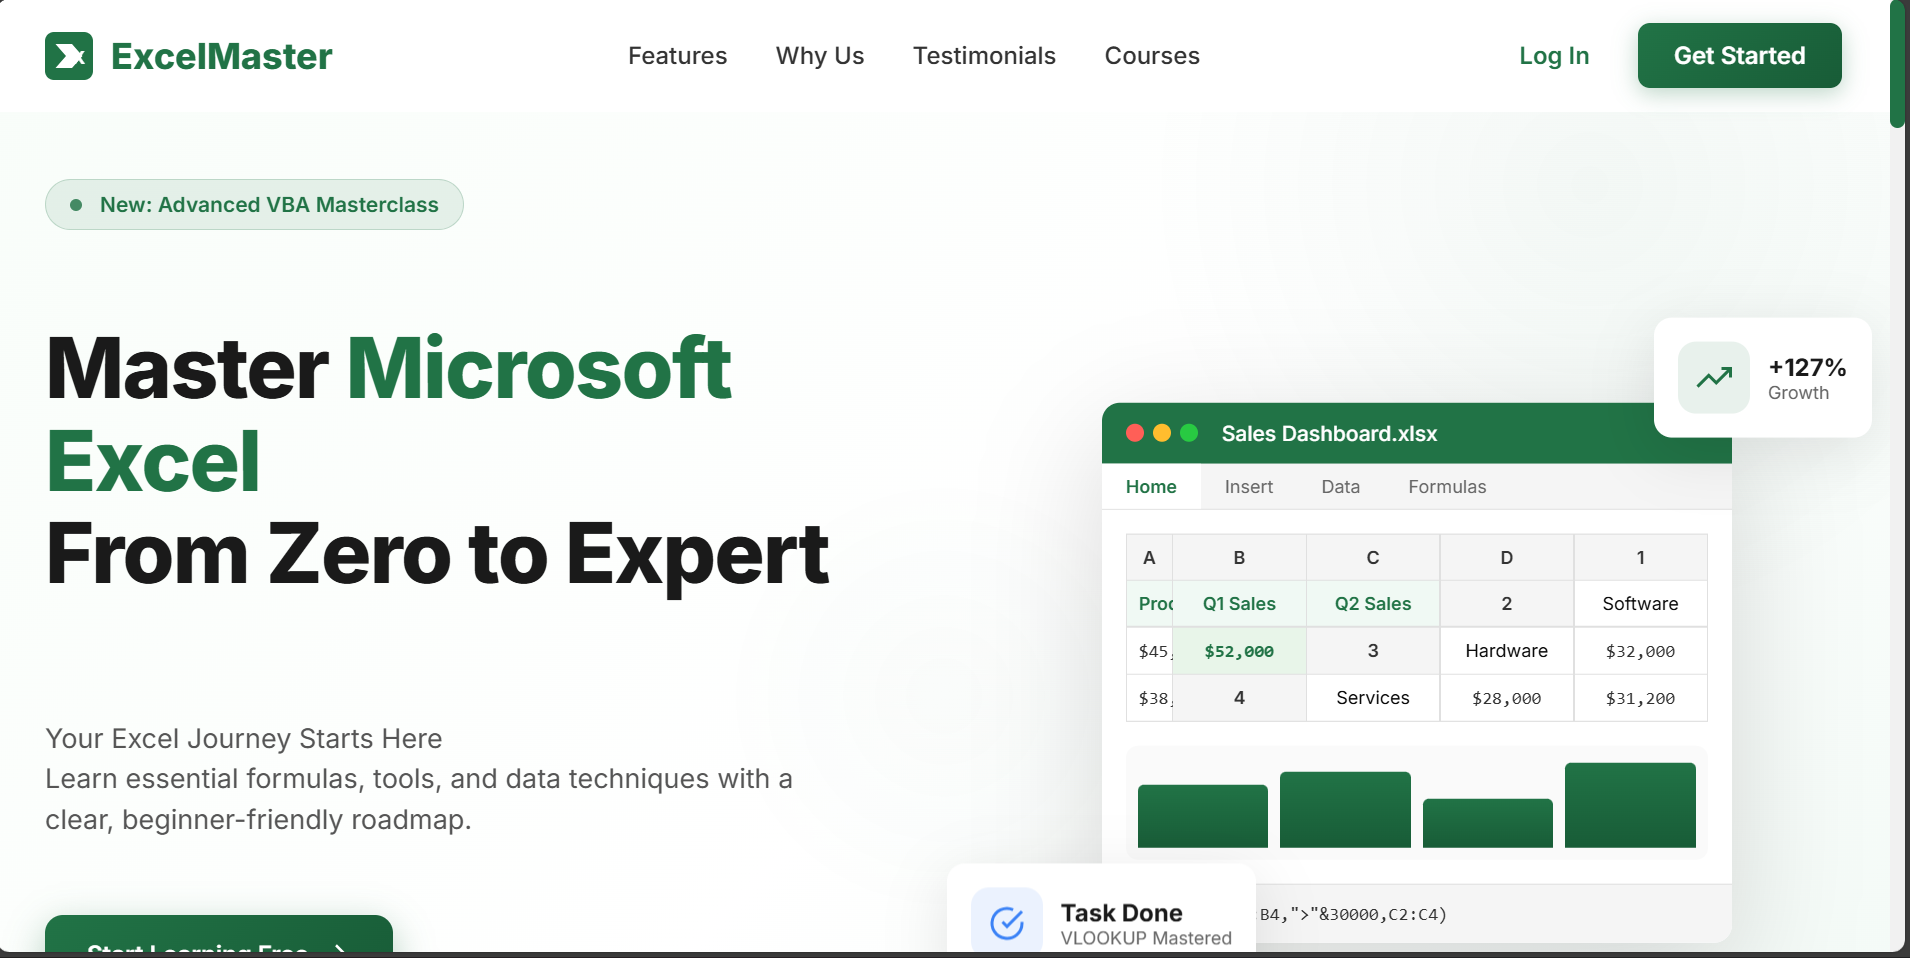
Task: Click the green dot in the VBA Masterclass badge
Action: [76, 204]
